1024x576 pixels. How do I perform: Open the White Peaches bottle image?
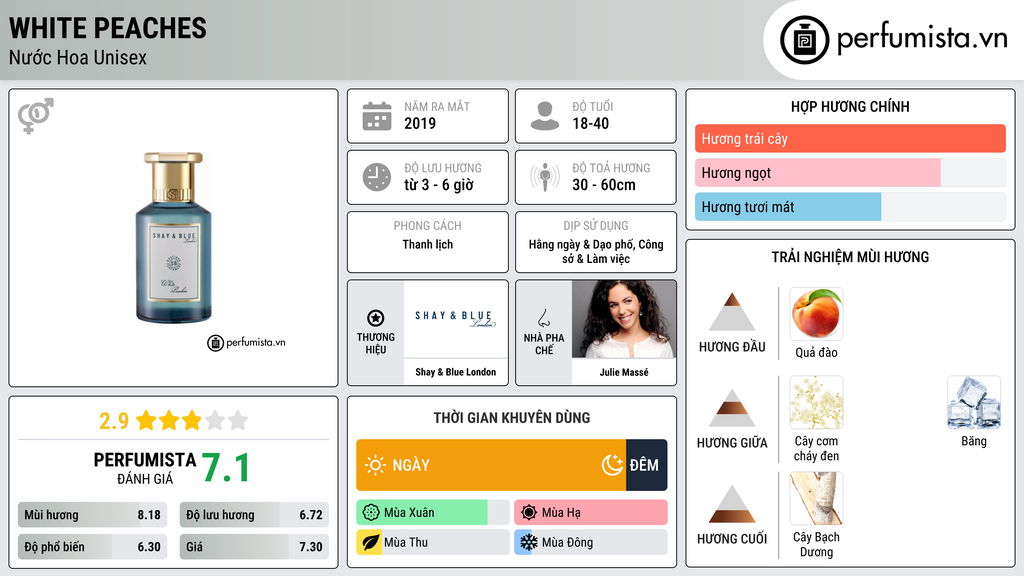click(174, 238)
